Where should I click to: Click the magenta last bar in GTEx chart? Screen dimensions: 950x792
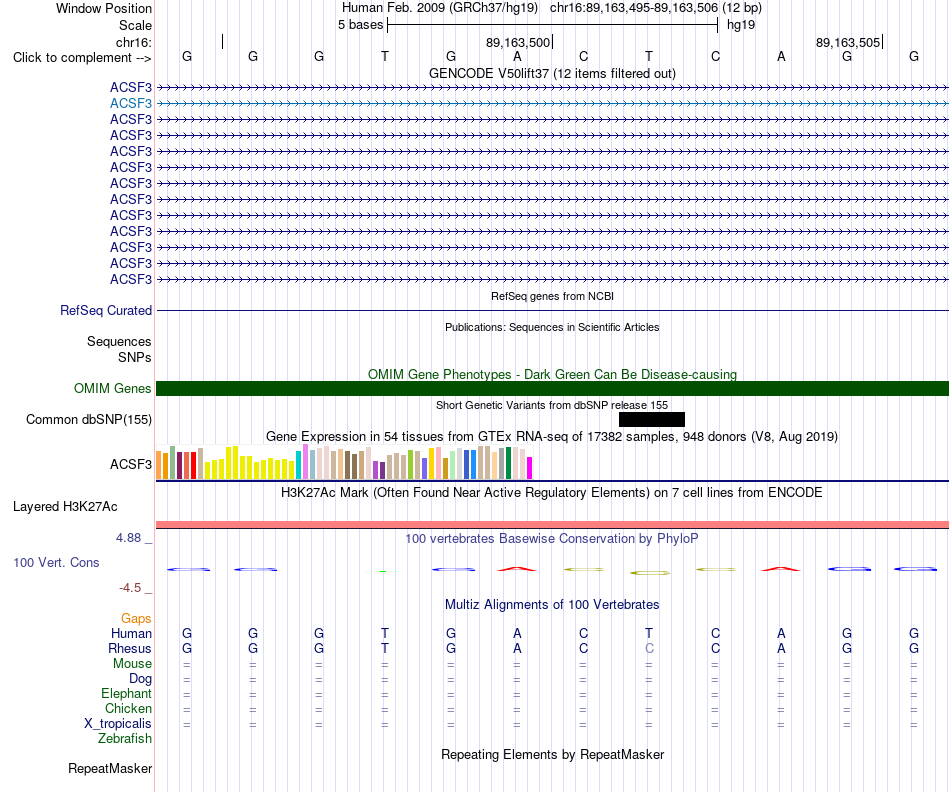pos(529,468)
